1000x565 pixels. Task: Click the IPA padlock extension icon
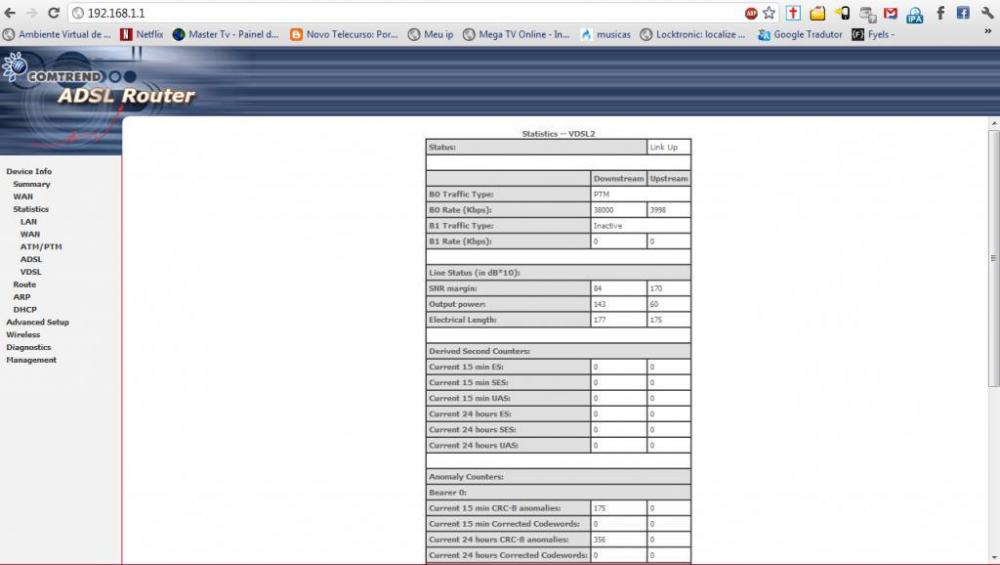[915, 13]
